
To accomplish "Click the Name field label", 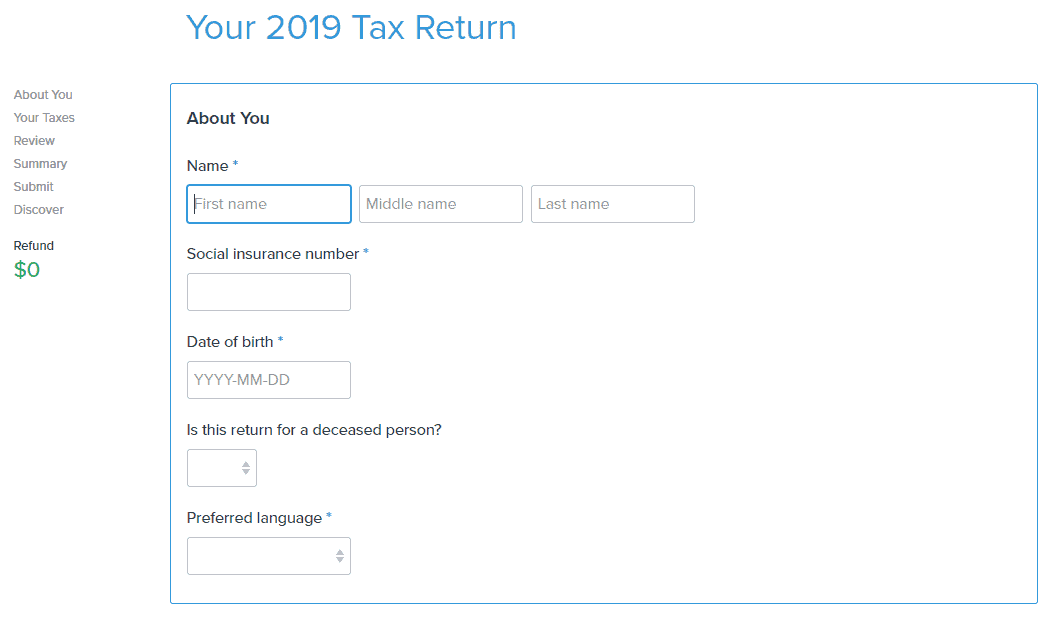I will click(208, 166).
